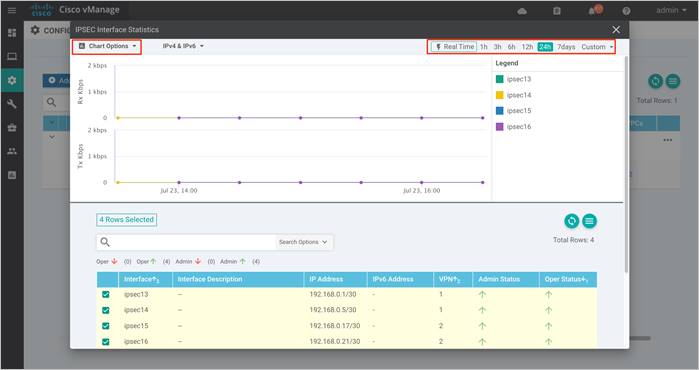Image resolution: width=699 pixels, height=370 pixels.
Task: Filter by Oper down arrow
Action: pyautogui.click(x=114, y=261)
